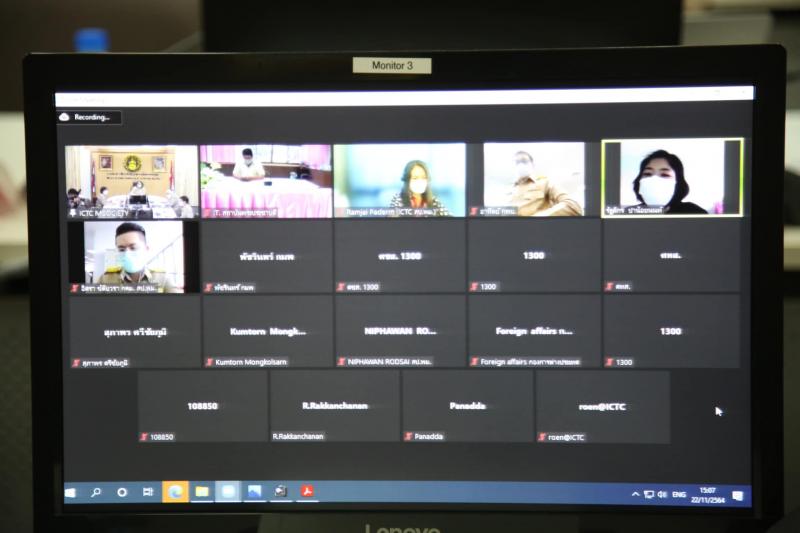
Task: Click muted mic icon on Foreign affairs label
Action: tap(474, 362)
